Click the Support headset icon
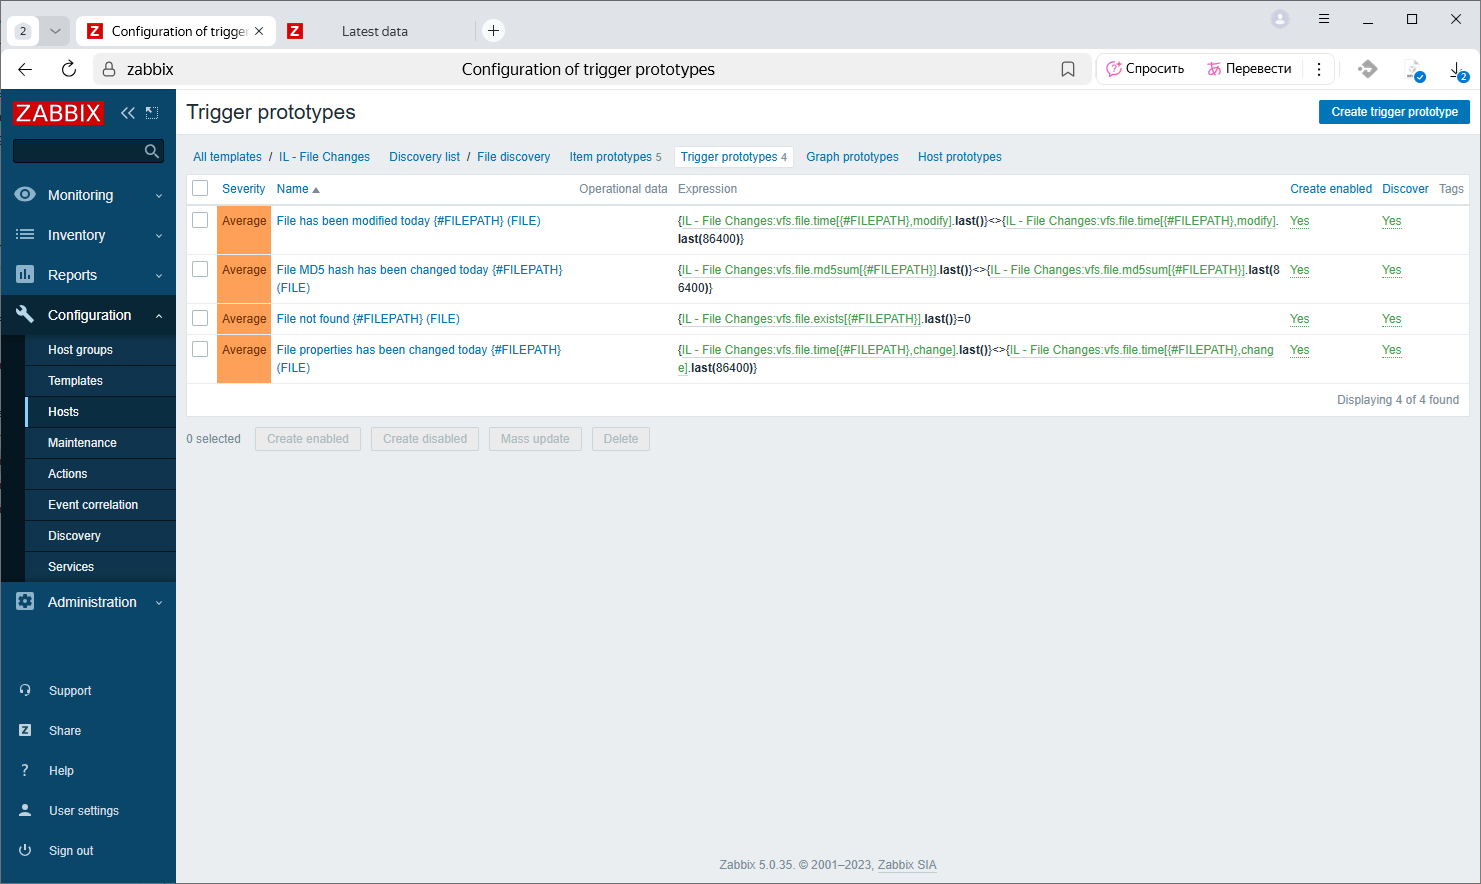Viewport: 1481px width, 884px height. point(25,690)
